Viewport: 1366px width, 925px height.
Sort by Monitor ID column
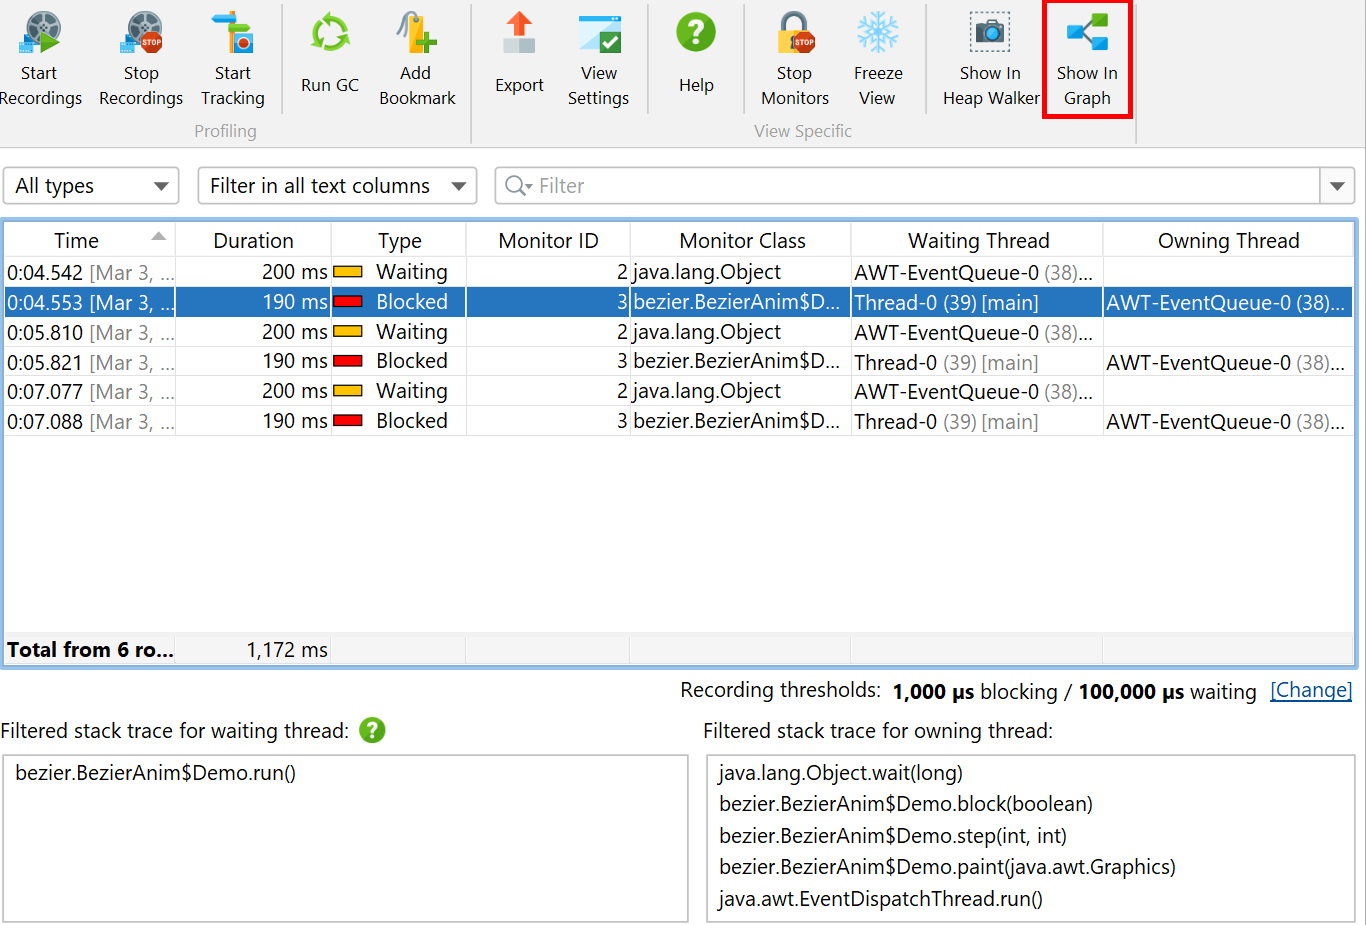click(548, 241)
